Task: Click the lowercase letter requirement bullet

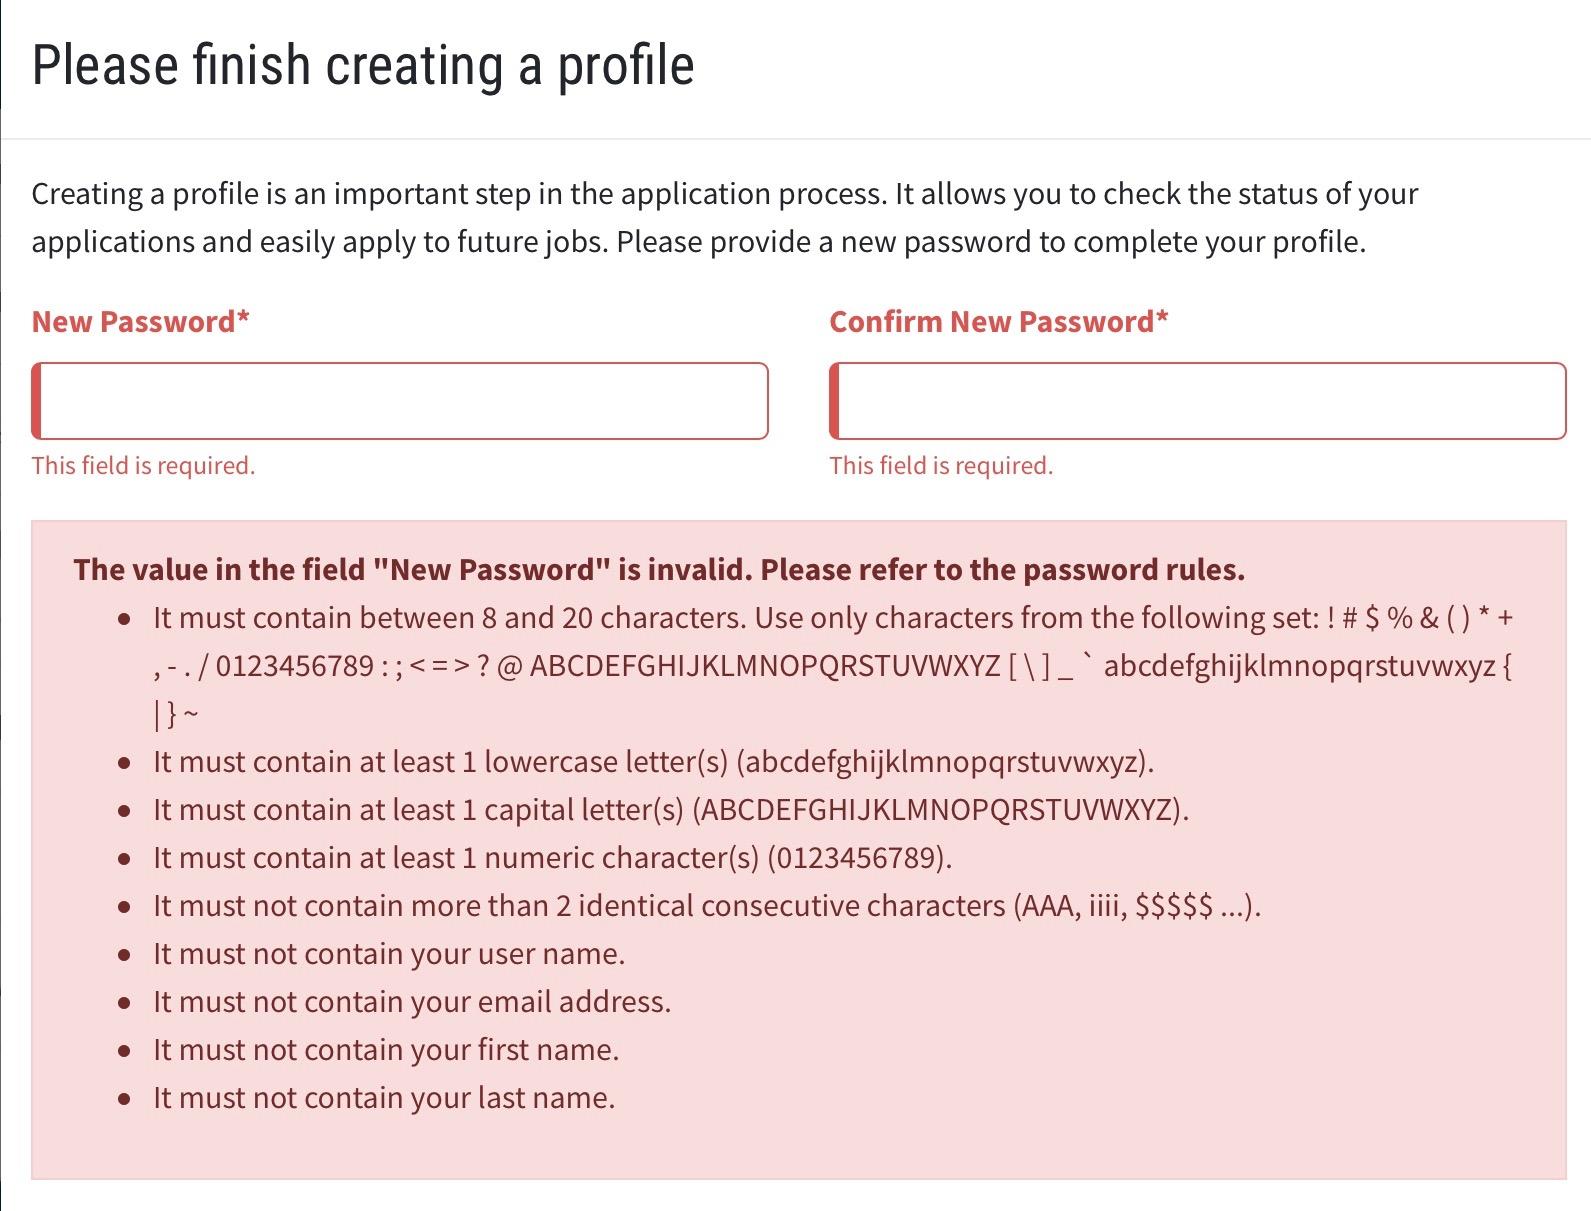Action: coord(652,761)
